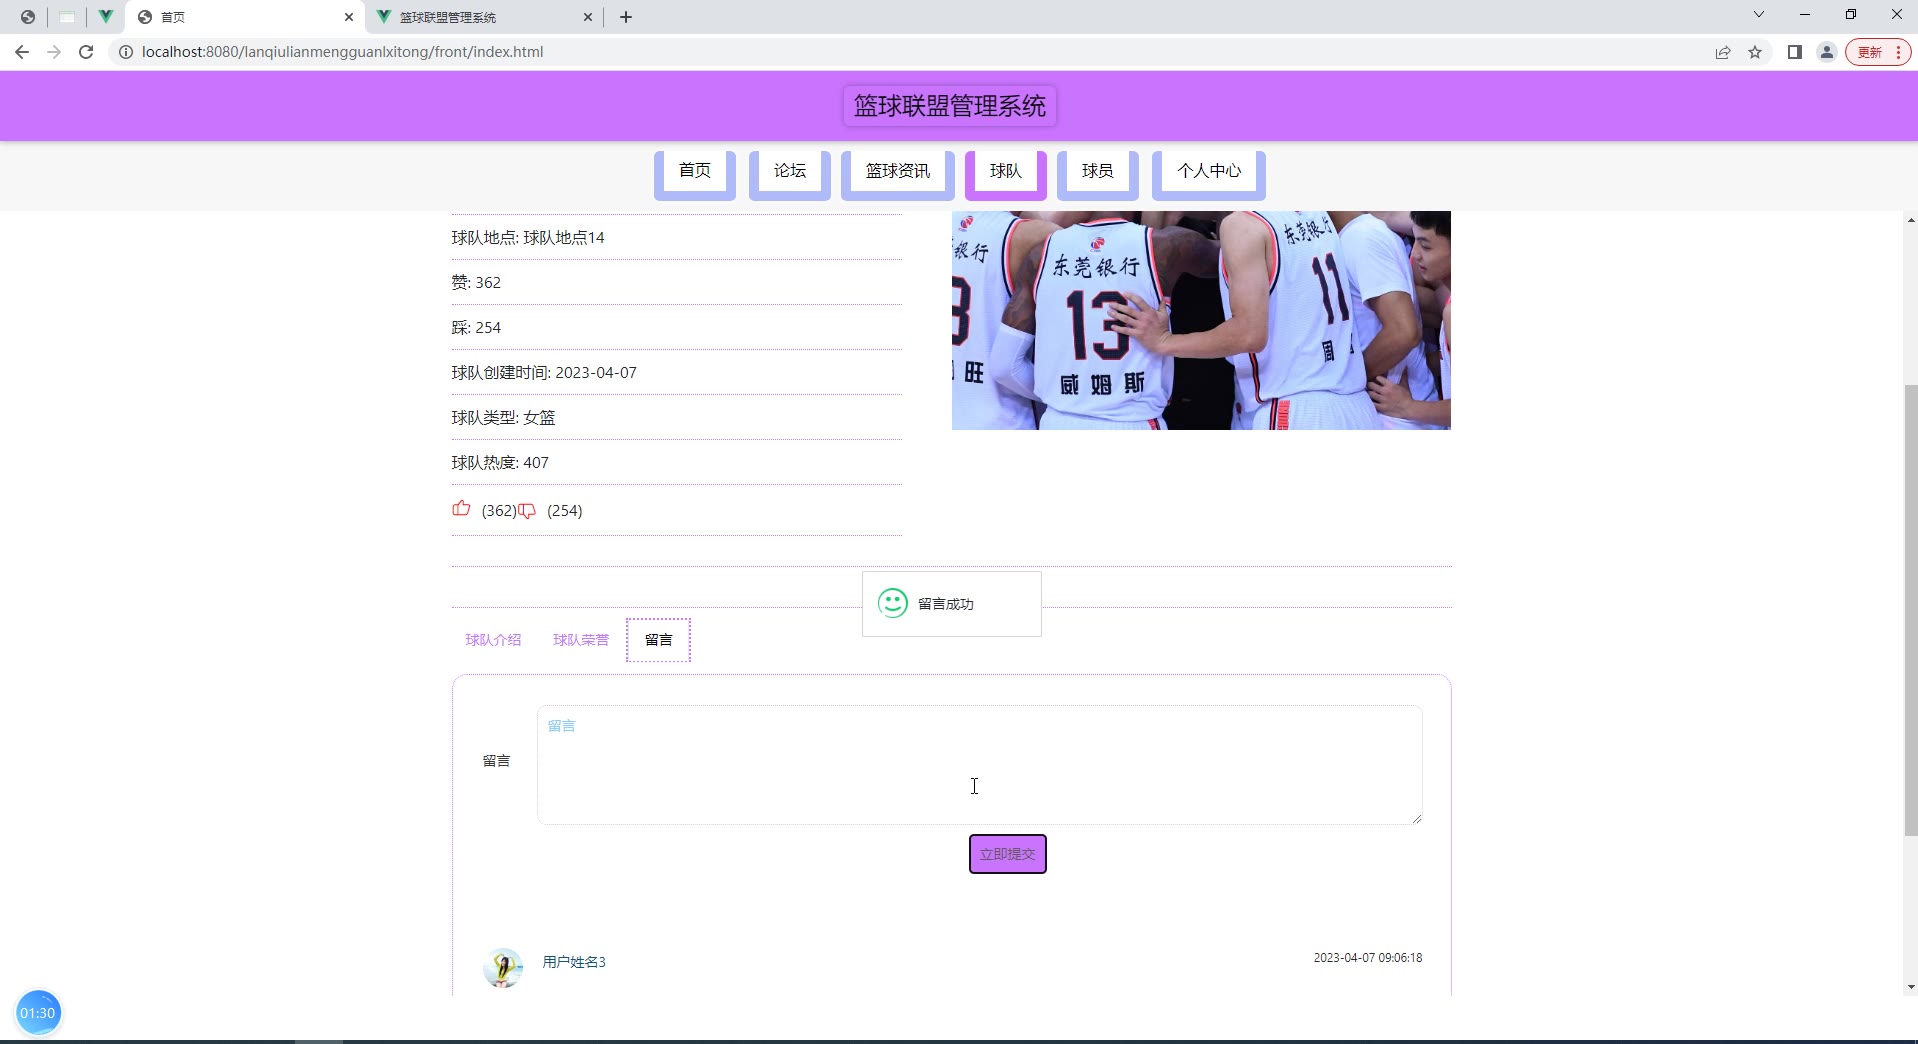This screenshot has height=1044, width=1918.
Task: Open a new browser tab with plus icon
Action: pyautogui.click(x=626, y=17)
